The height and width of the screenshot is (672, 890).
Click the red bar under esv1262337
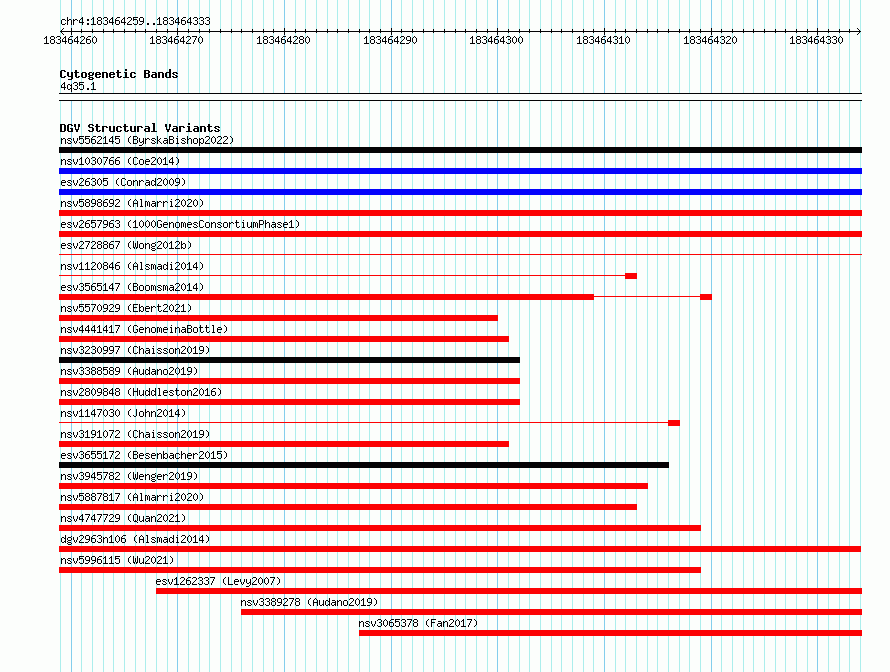(509, 591)
